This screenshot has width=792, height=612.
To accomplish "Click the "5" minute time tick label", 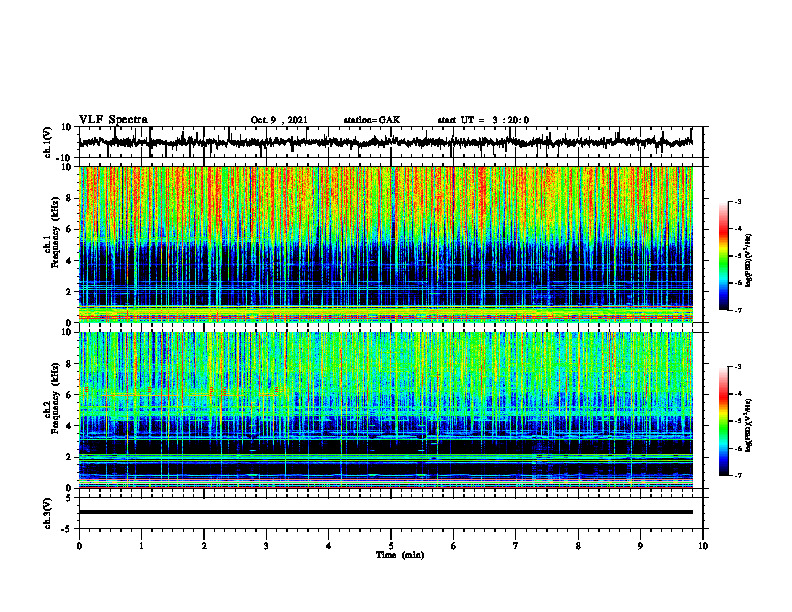I will pyautogui.click(x=391, y=546).
